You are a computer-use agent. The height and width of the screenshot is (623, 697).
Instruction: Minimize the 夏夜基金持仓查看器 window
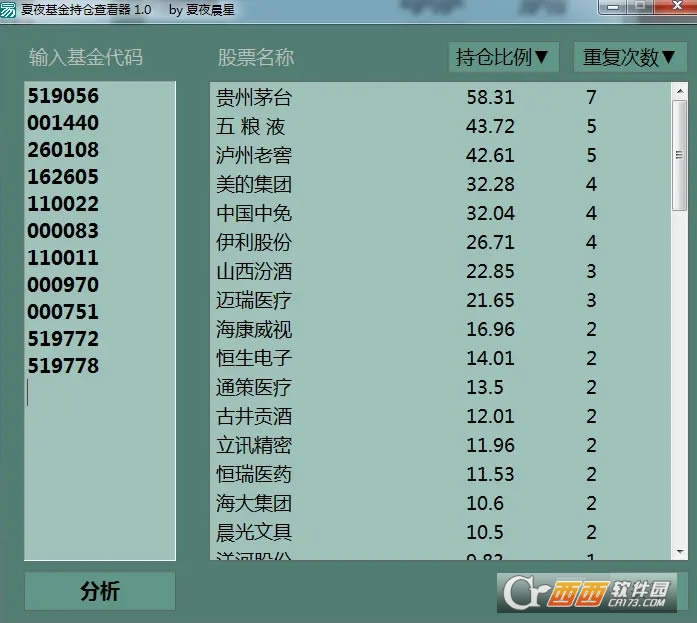point(613,6)
